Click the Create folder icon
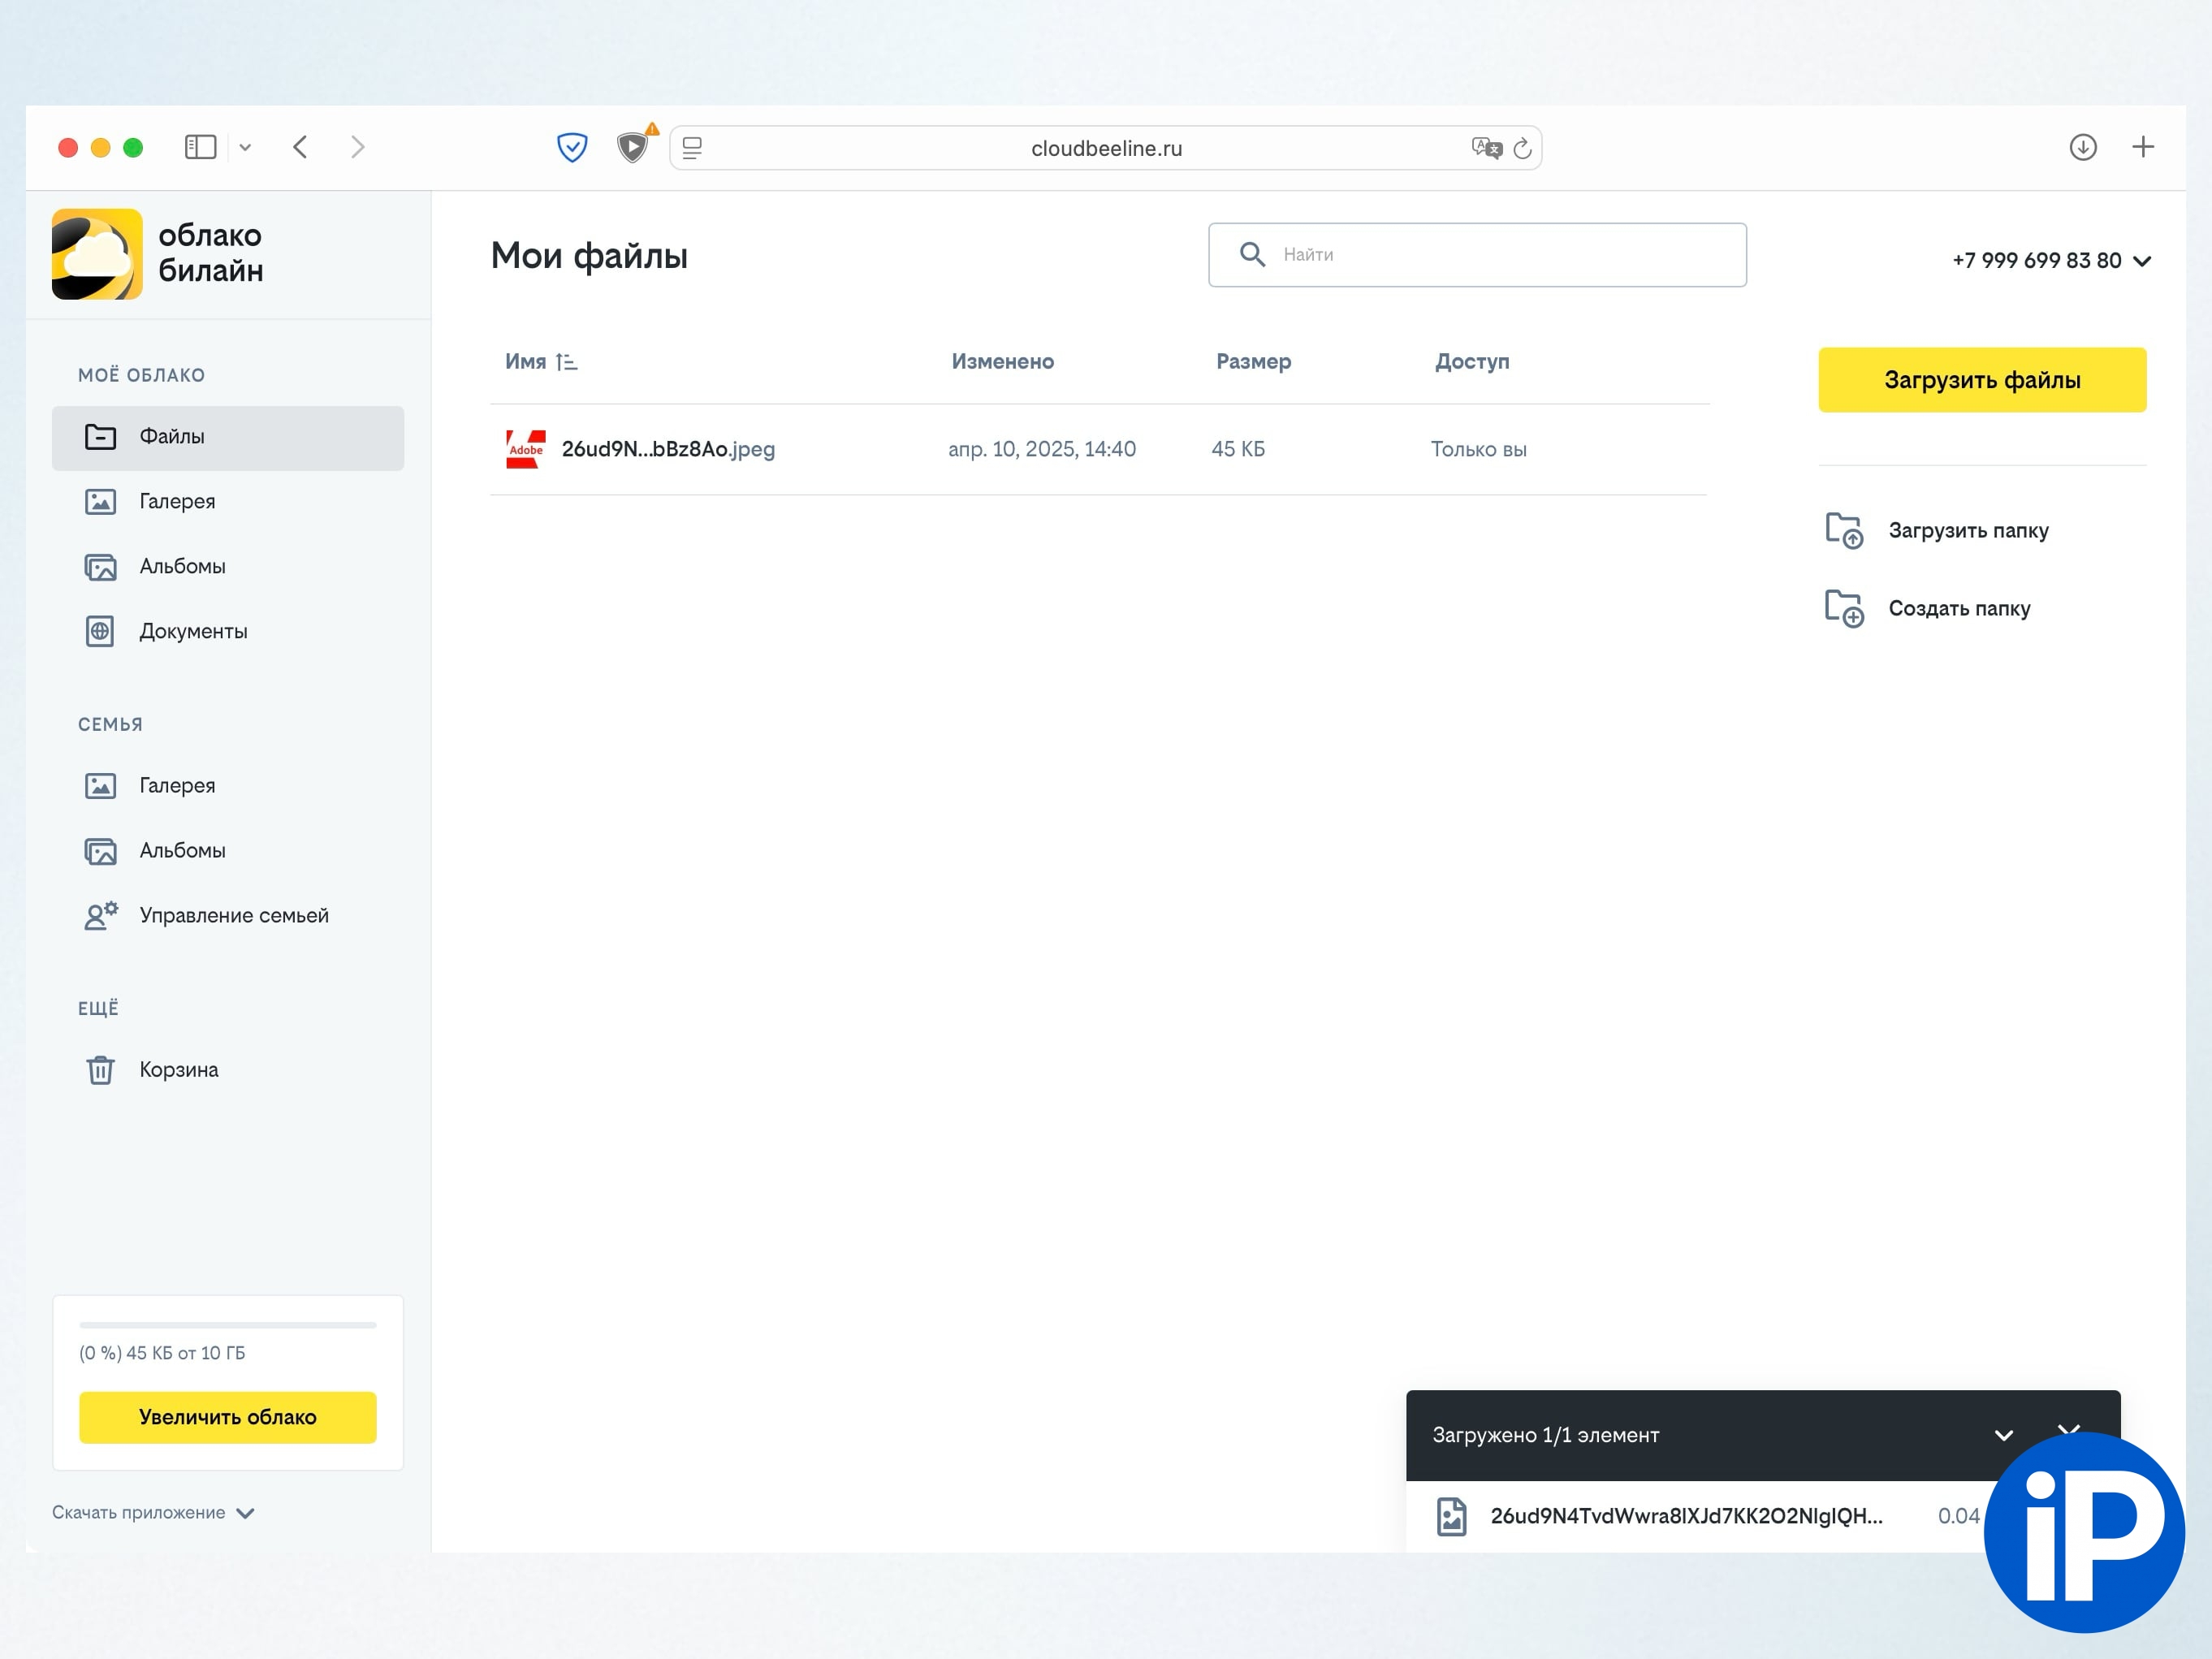The image size is (2212, 1659). 1843,608
